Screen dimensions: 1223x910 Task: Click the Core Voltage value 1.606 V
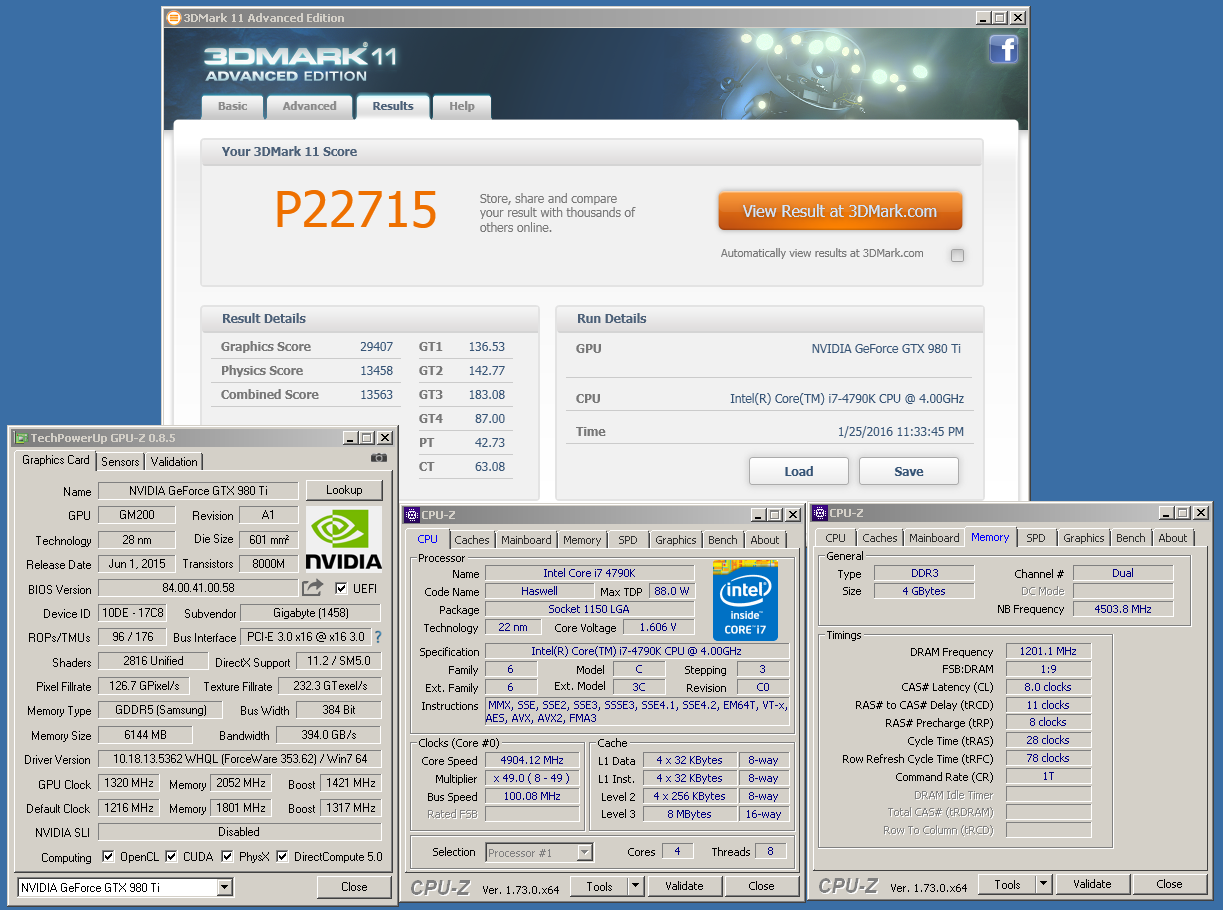coord(657,627)
